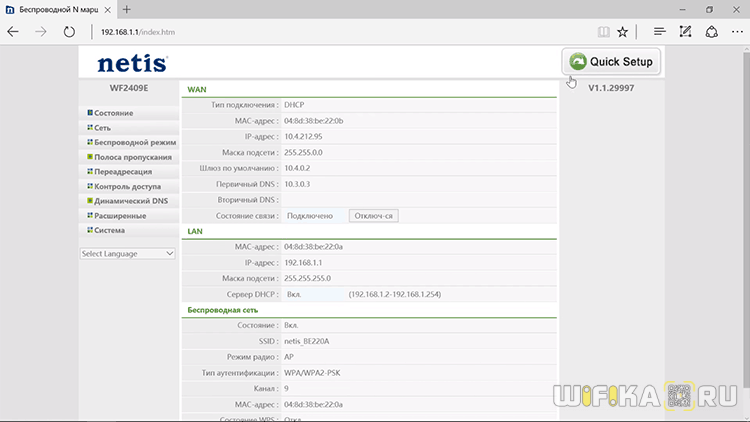This screenshot has width=750, height=422.
Task: Click the Share icon in toolbar
Action: coord(712,32)
